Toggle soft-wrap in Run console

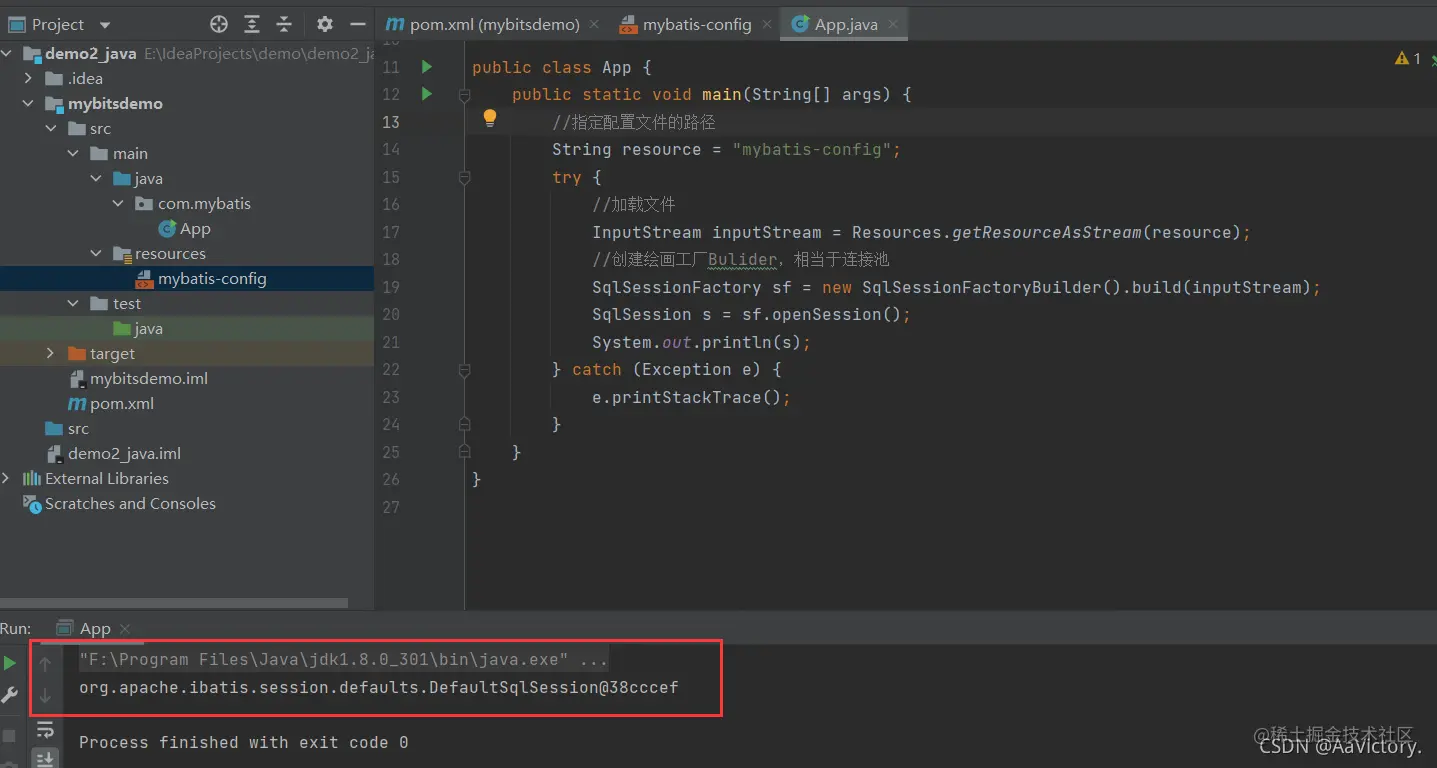coord(45,731)
